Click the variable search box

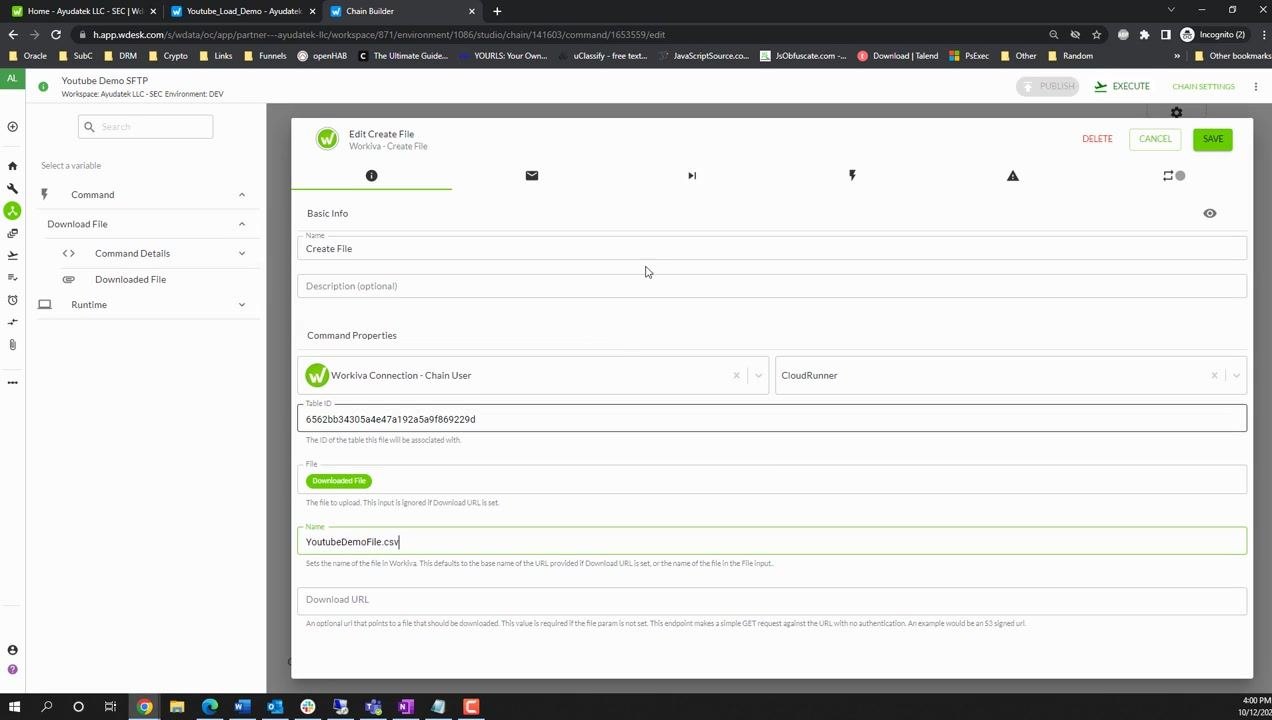(146, 127)
